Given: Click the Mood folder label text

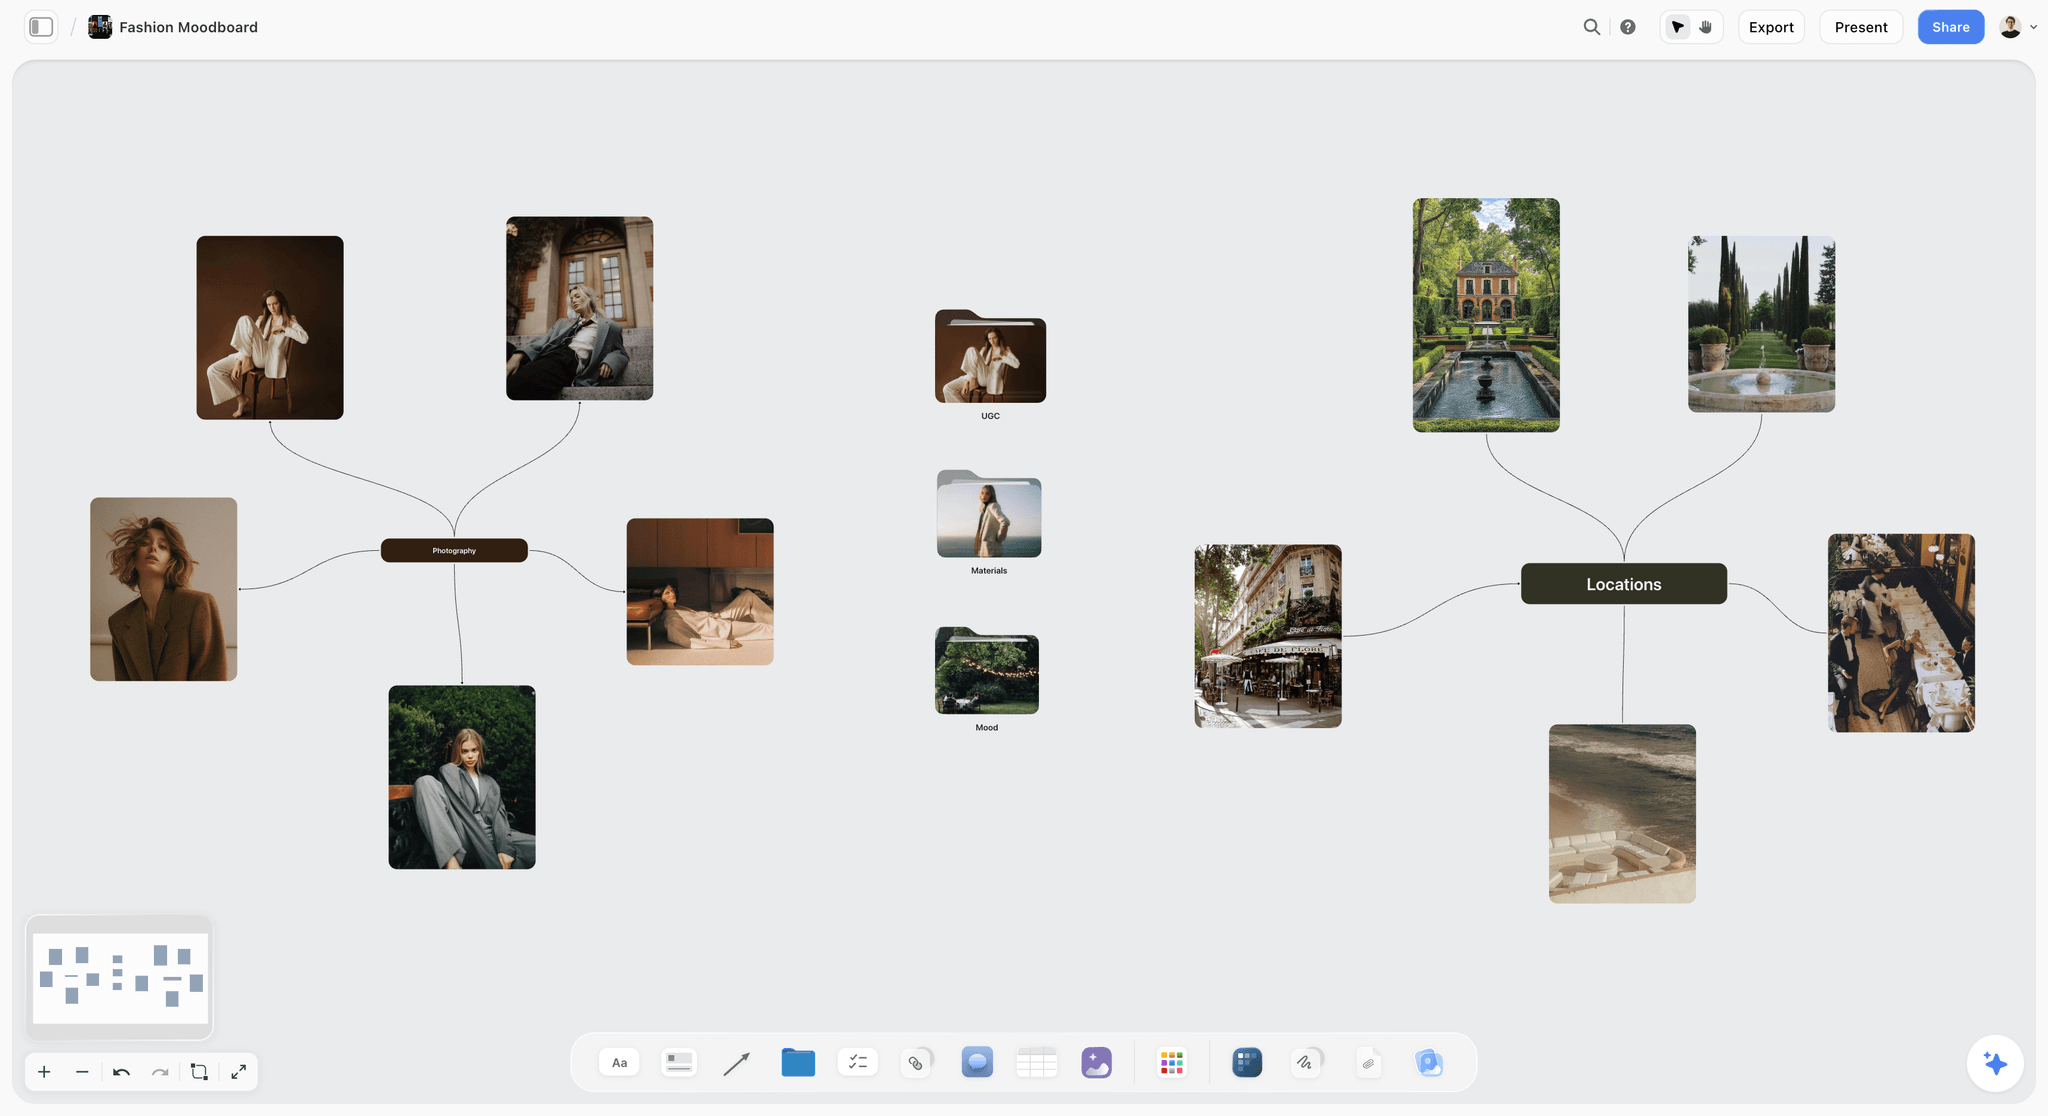Looking at the screenshot, I should click(x=987, y=728).
